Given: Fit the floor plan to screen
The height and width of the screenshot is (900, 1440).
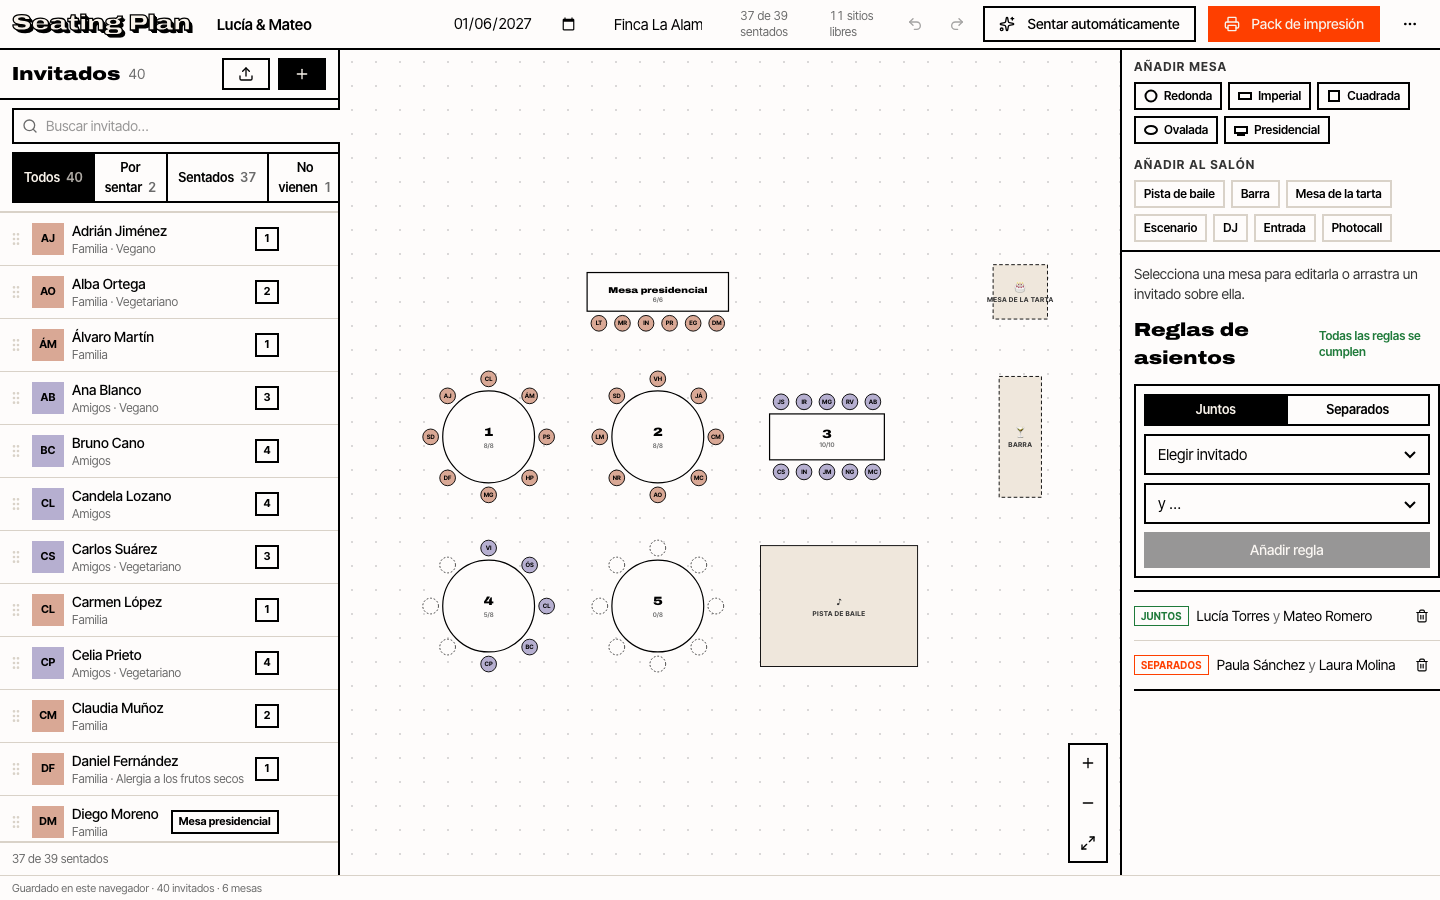Looking at the screenshot, I should click(1088, 843).
